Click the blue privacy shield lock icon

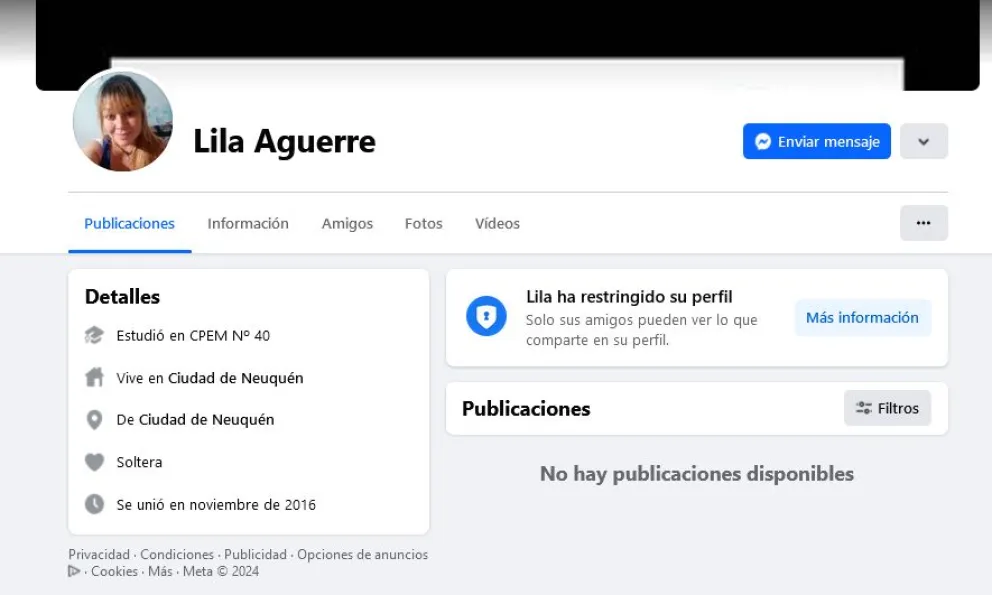487,317
